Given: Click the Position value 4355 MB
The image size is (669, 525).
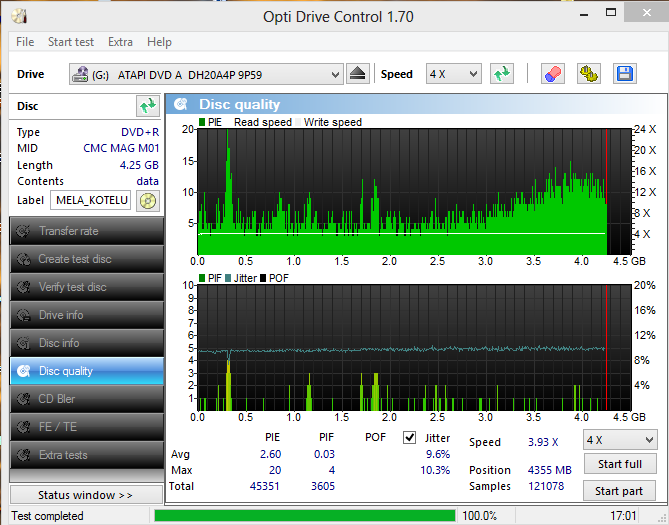Looking at the screenshot, I should [550, 470].
